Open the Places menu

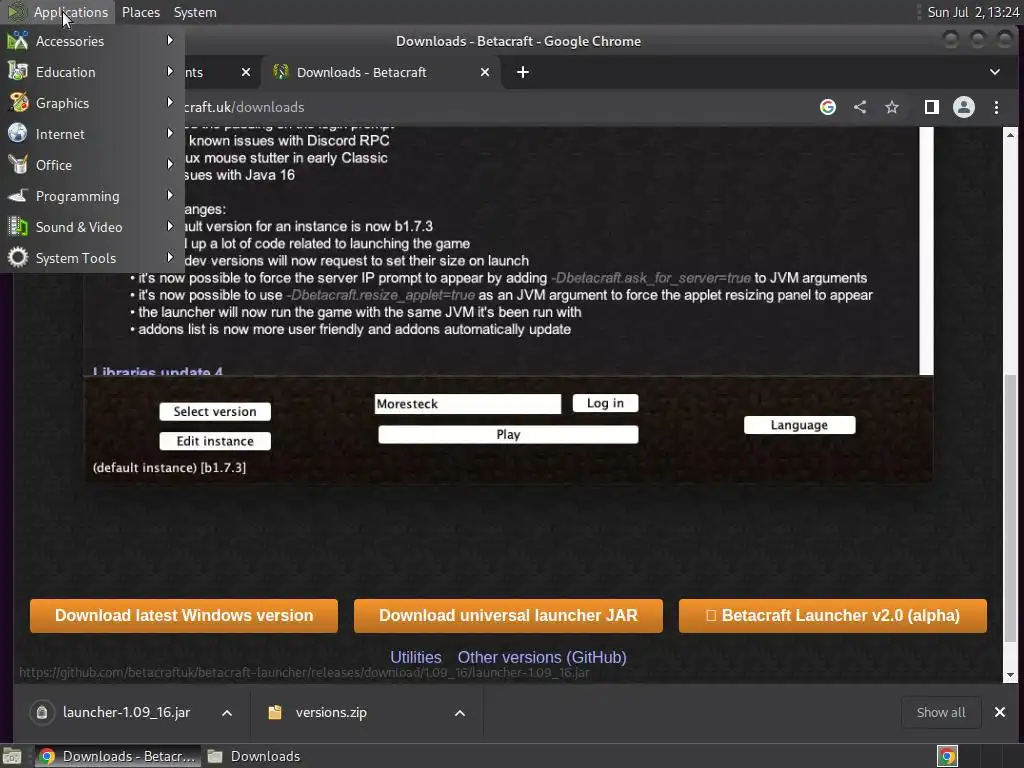coord(141,12)
